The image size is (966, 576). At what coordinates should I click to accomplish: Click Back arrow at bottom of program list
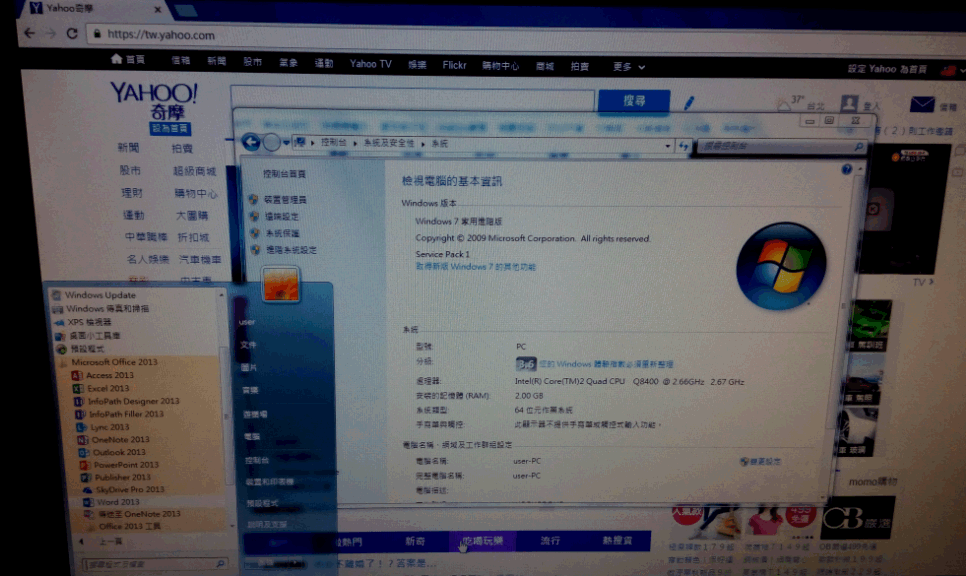click(x=102, y=542)
